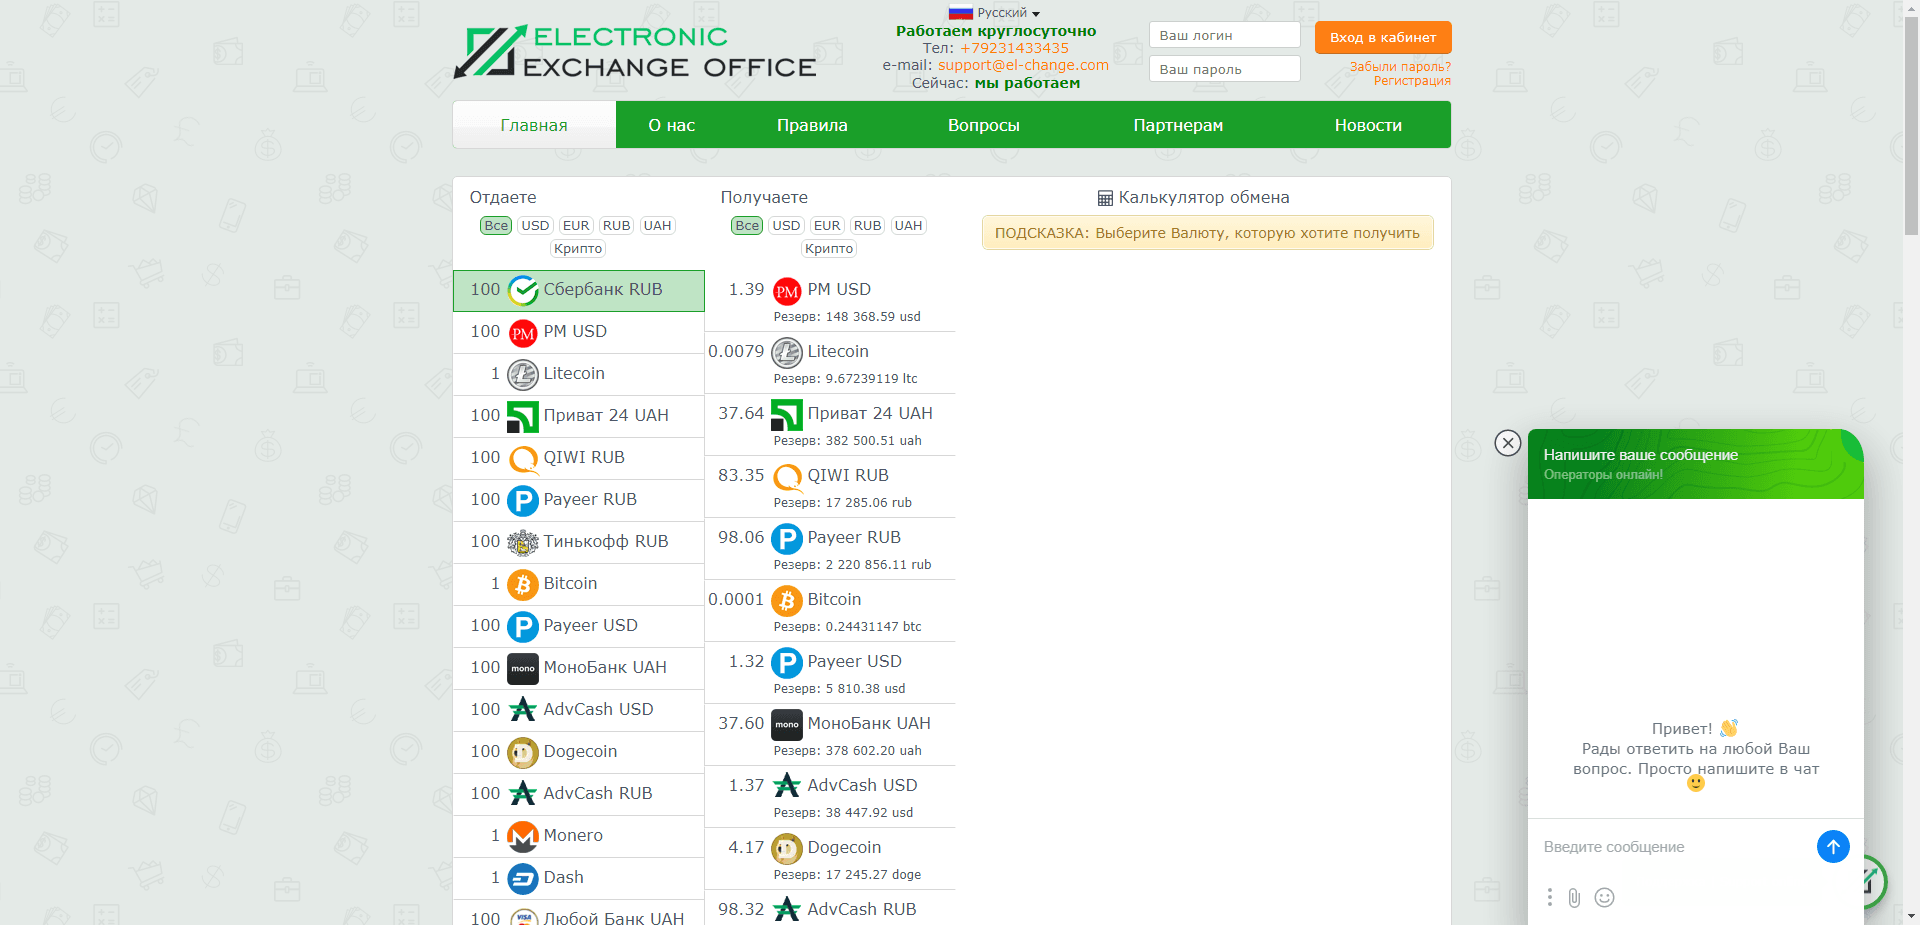Open the emoji picker in chat
1920x925 pixels.
click(x=1605, y=898)
